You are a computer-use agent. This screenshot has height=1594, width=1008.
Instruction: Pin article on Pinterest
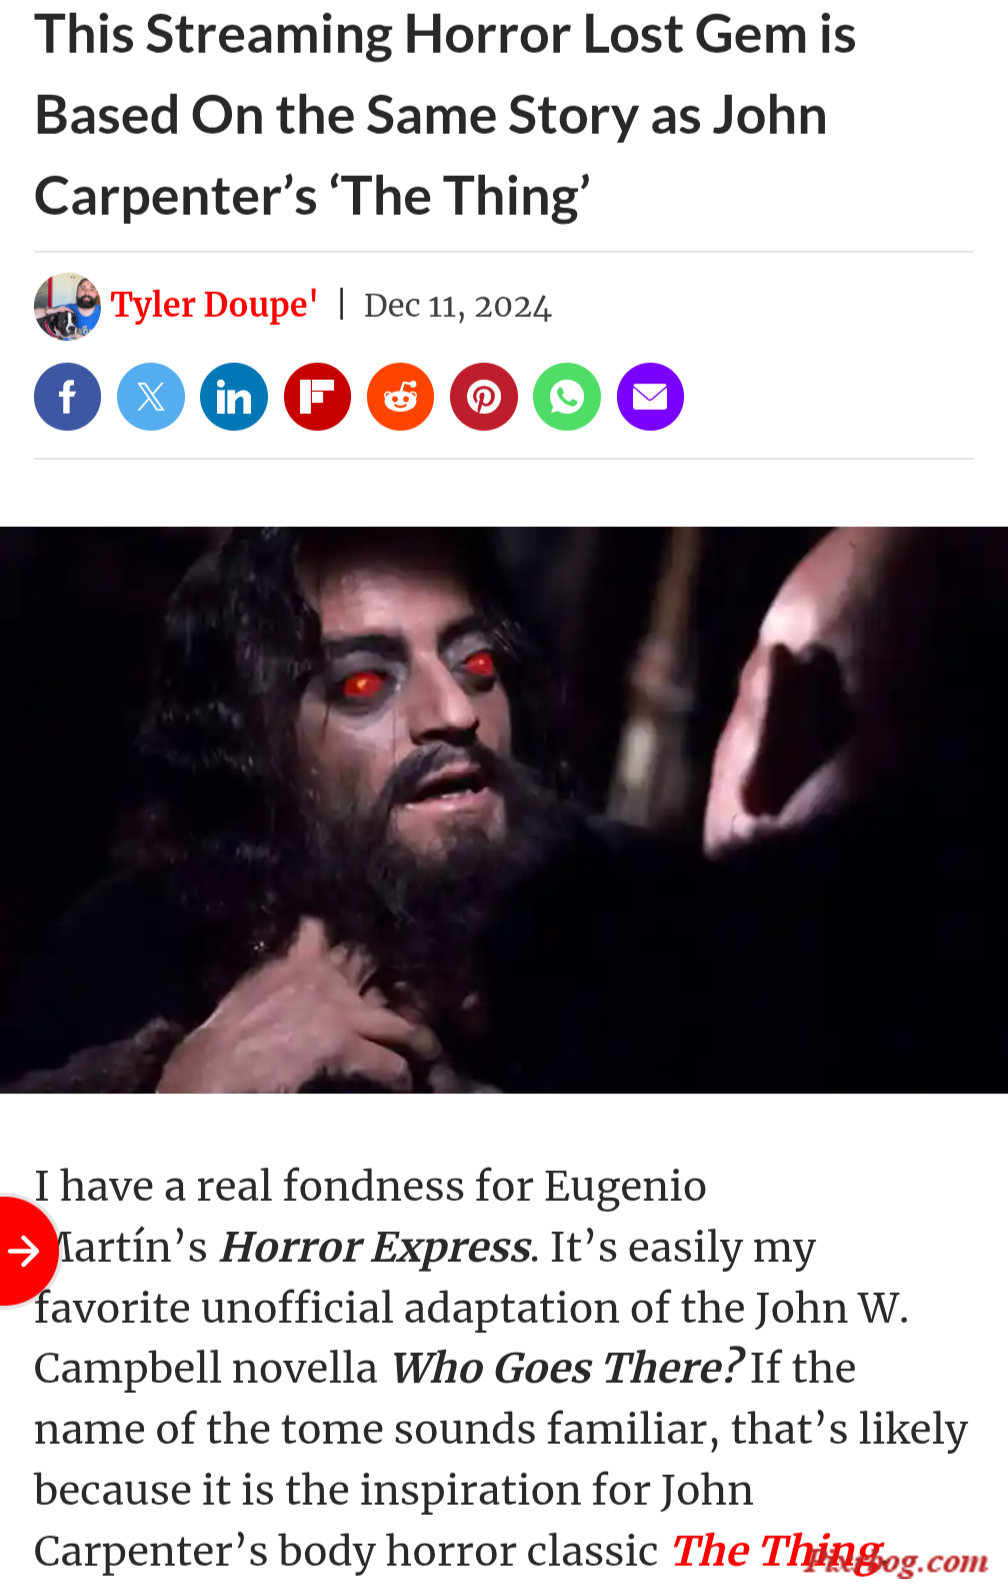484,397
